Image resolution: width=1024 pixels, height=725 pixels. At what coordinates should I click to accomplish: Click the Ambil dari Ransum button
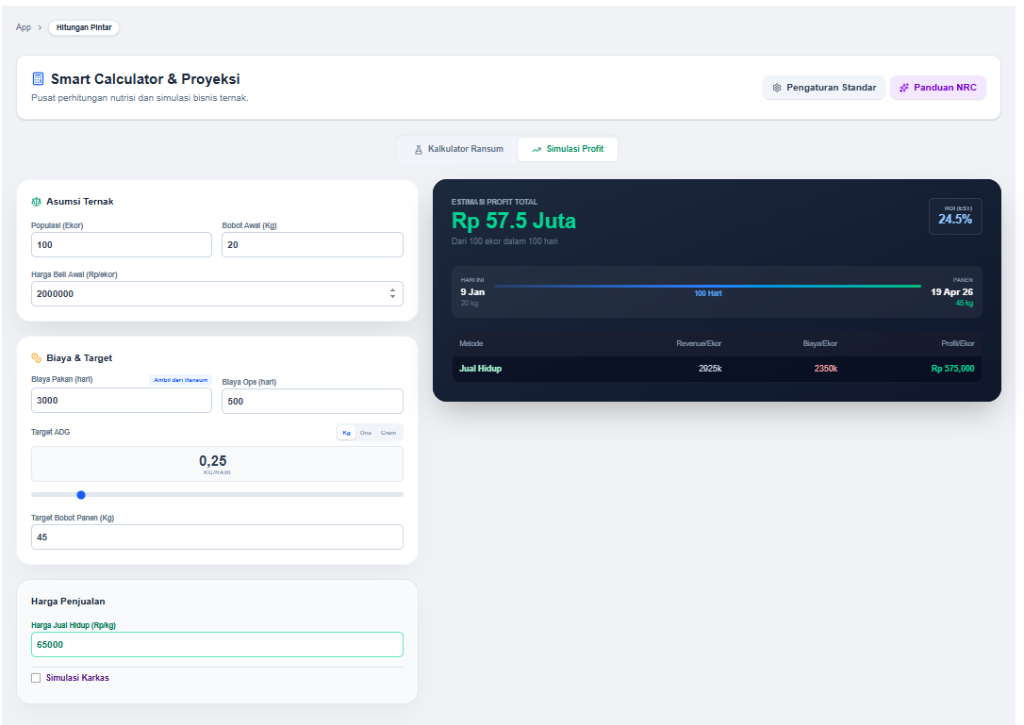(x=180, y=380)
